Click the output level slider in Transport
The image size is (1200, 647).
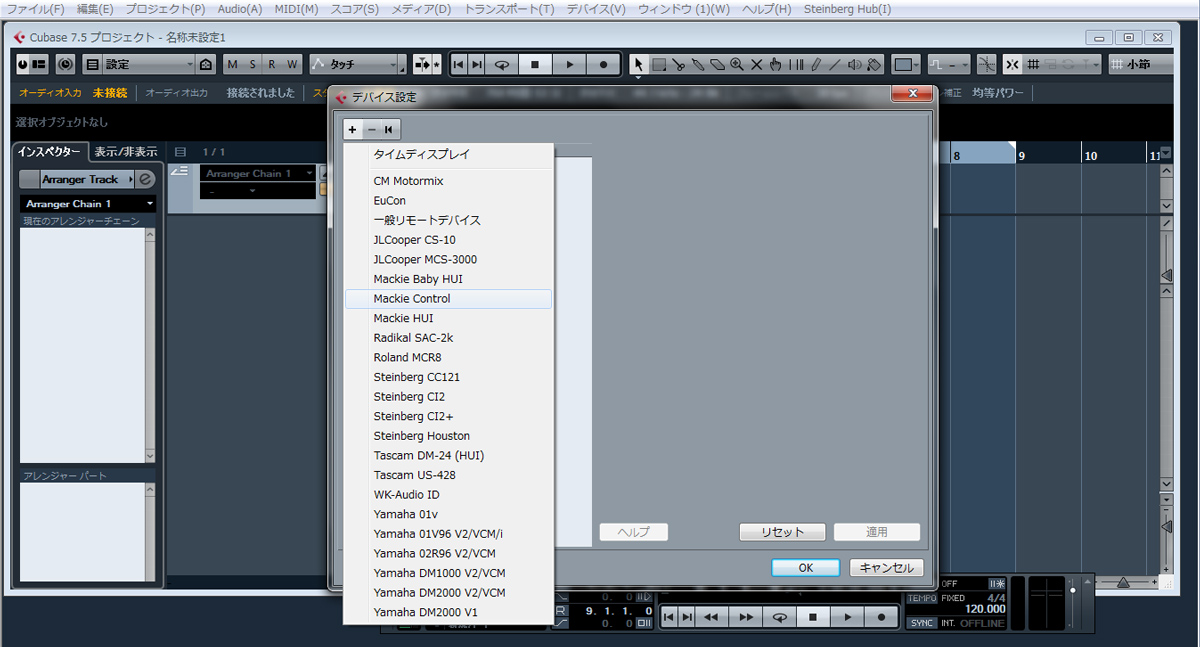(x=1073, y=590)
